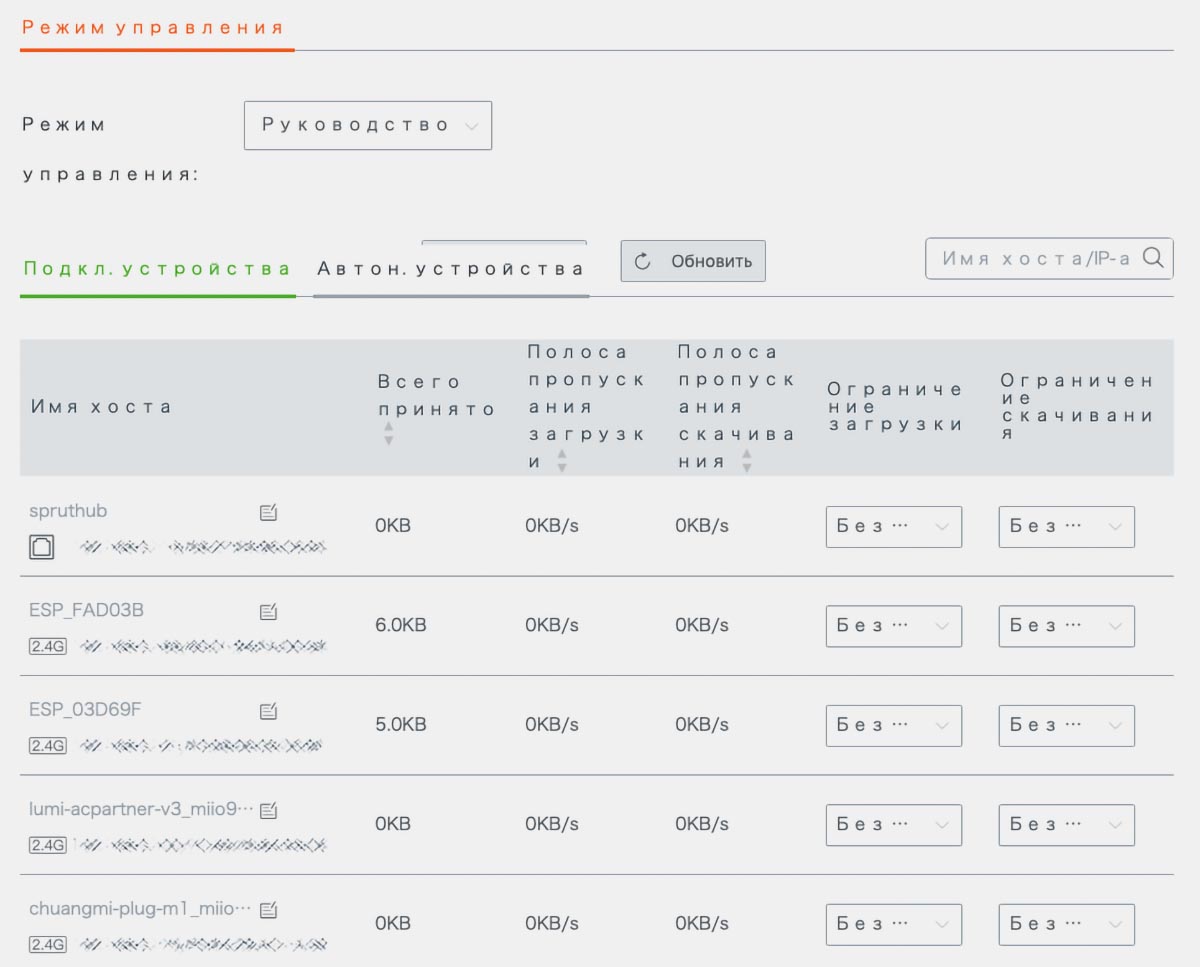Click search magnifier icon in host field

click(1153, 258)
